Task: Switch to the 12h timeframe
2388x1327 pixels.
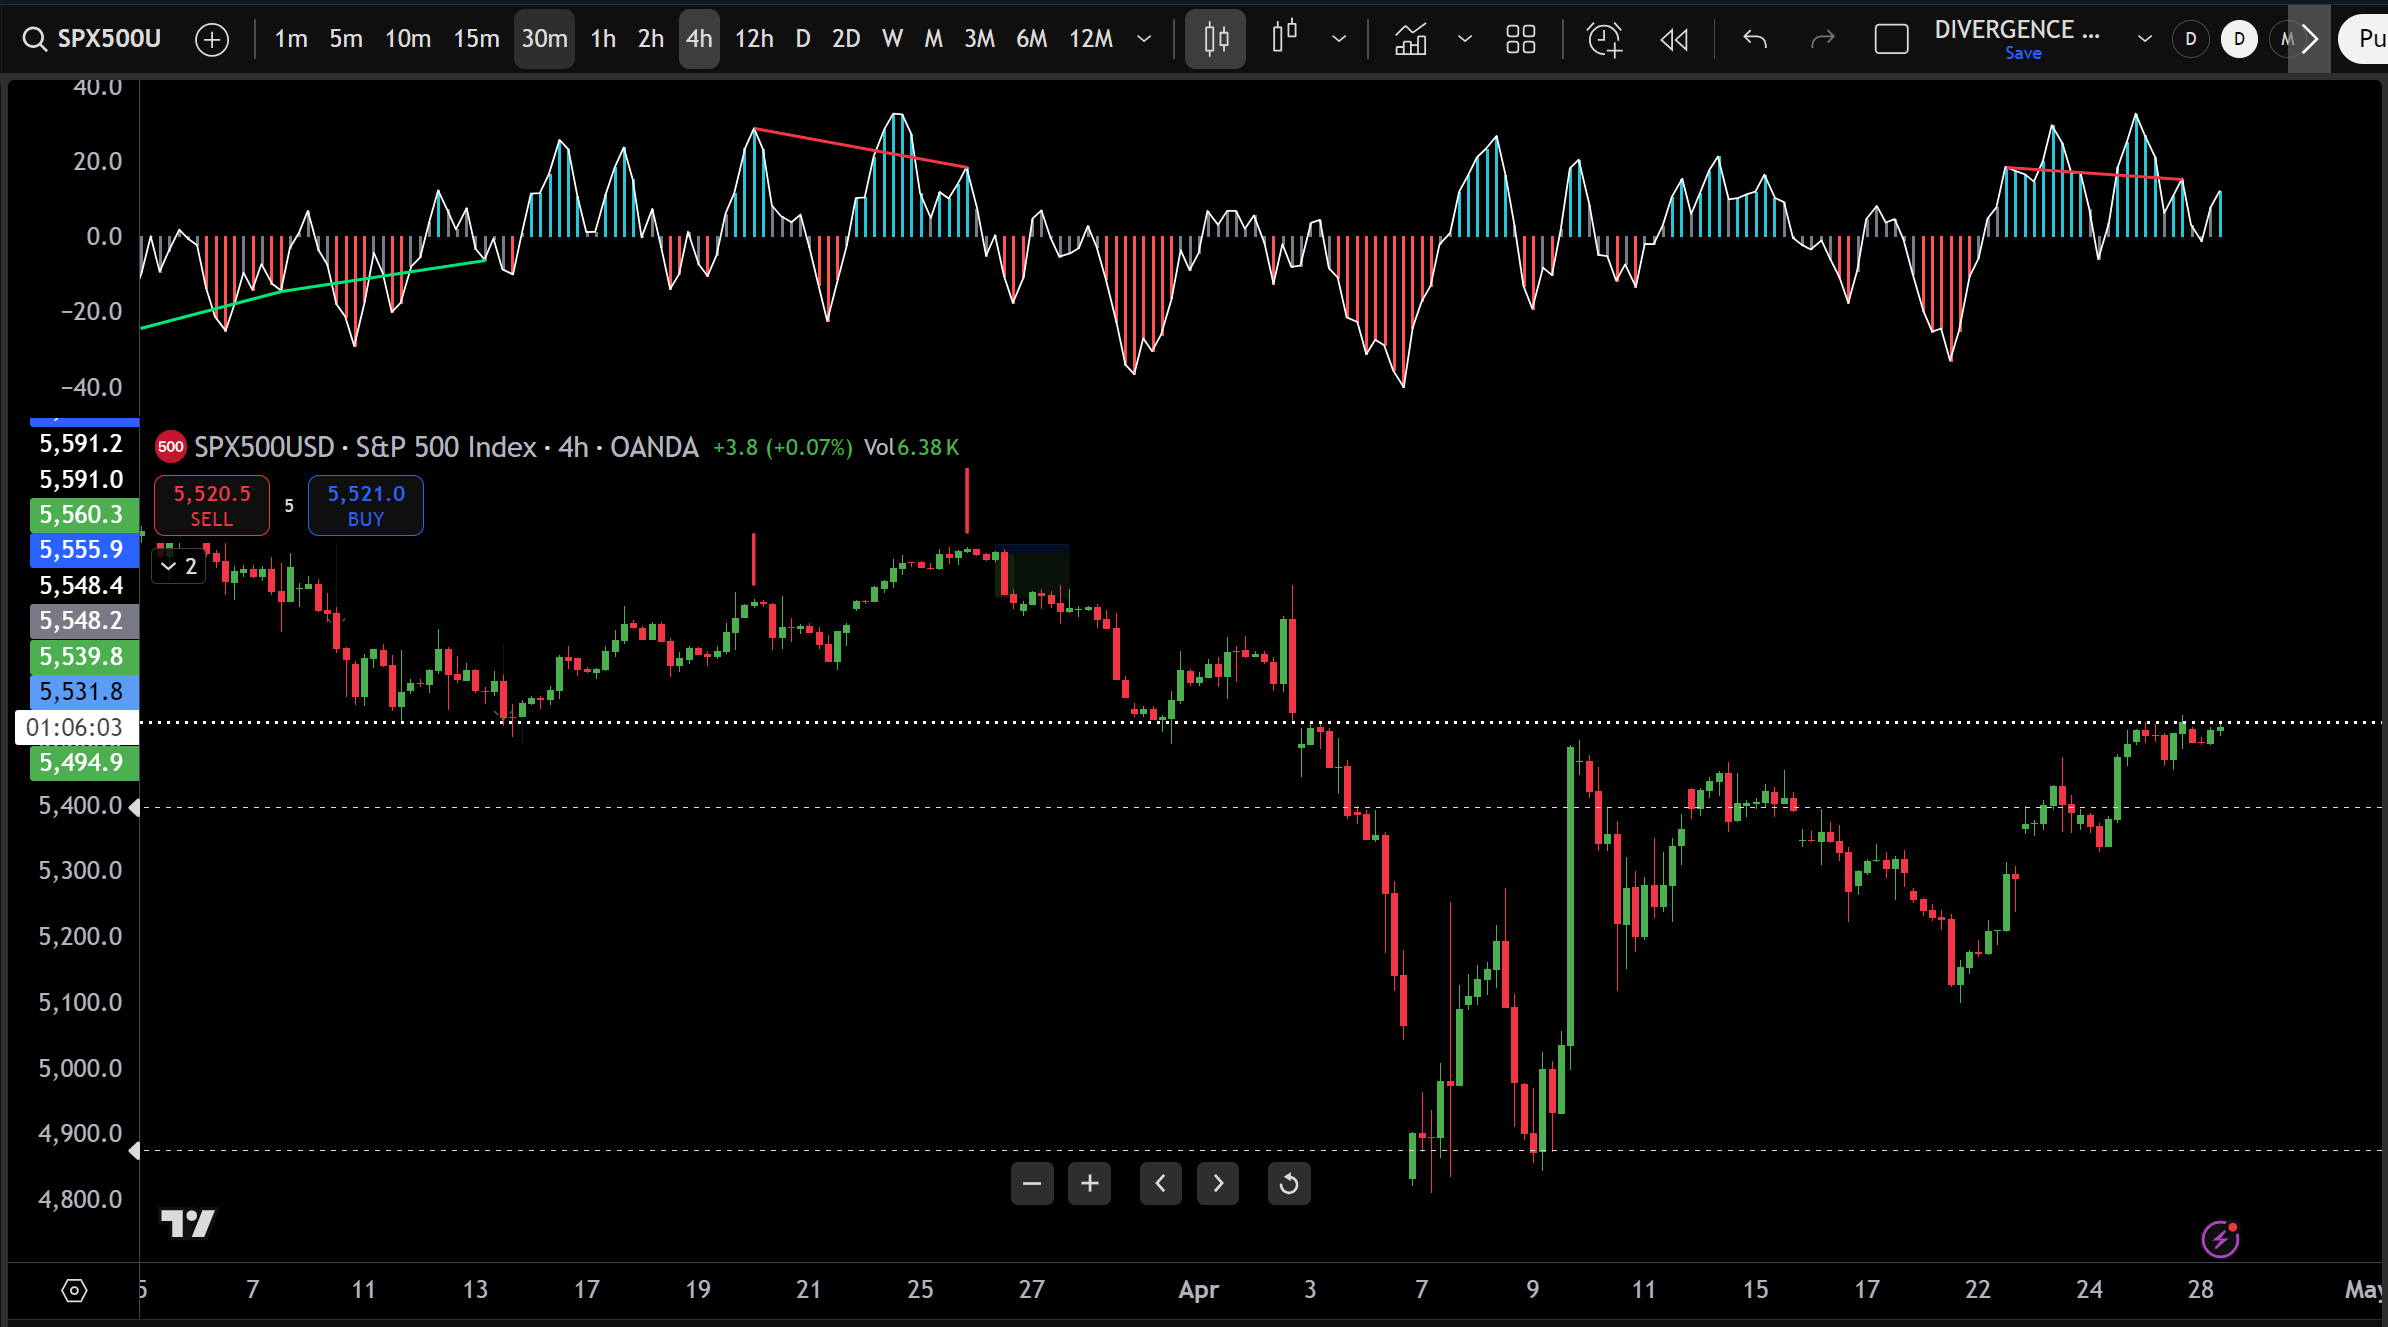Action: (x=754, y=39)
